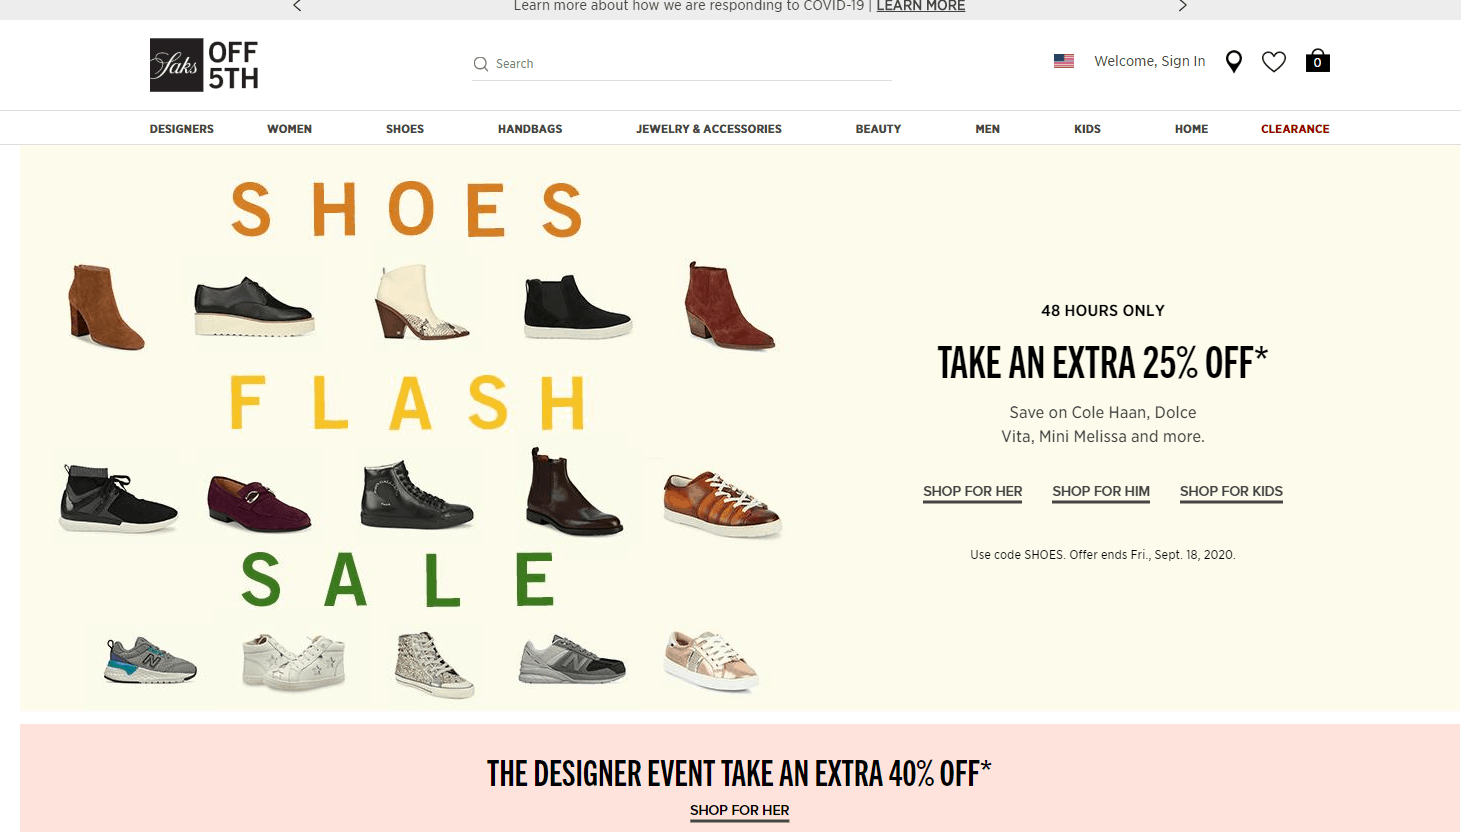Open the Designers menu
The height and width of the screenshot is (832, 1461).
182,129
